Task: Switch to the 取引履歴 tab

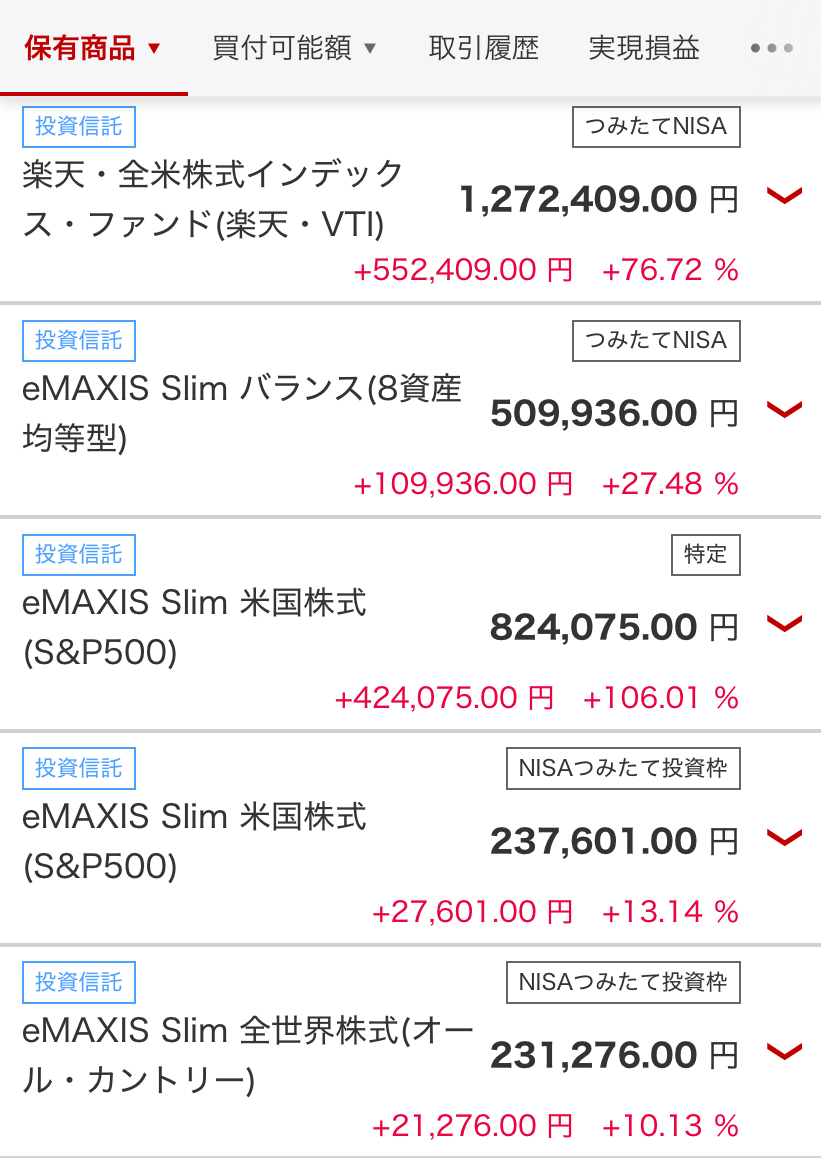Action: click(483, 48)
